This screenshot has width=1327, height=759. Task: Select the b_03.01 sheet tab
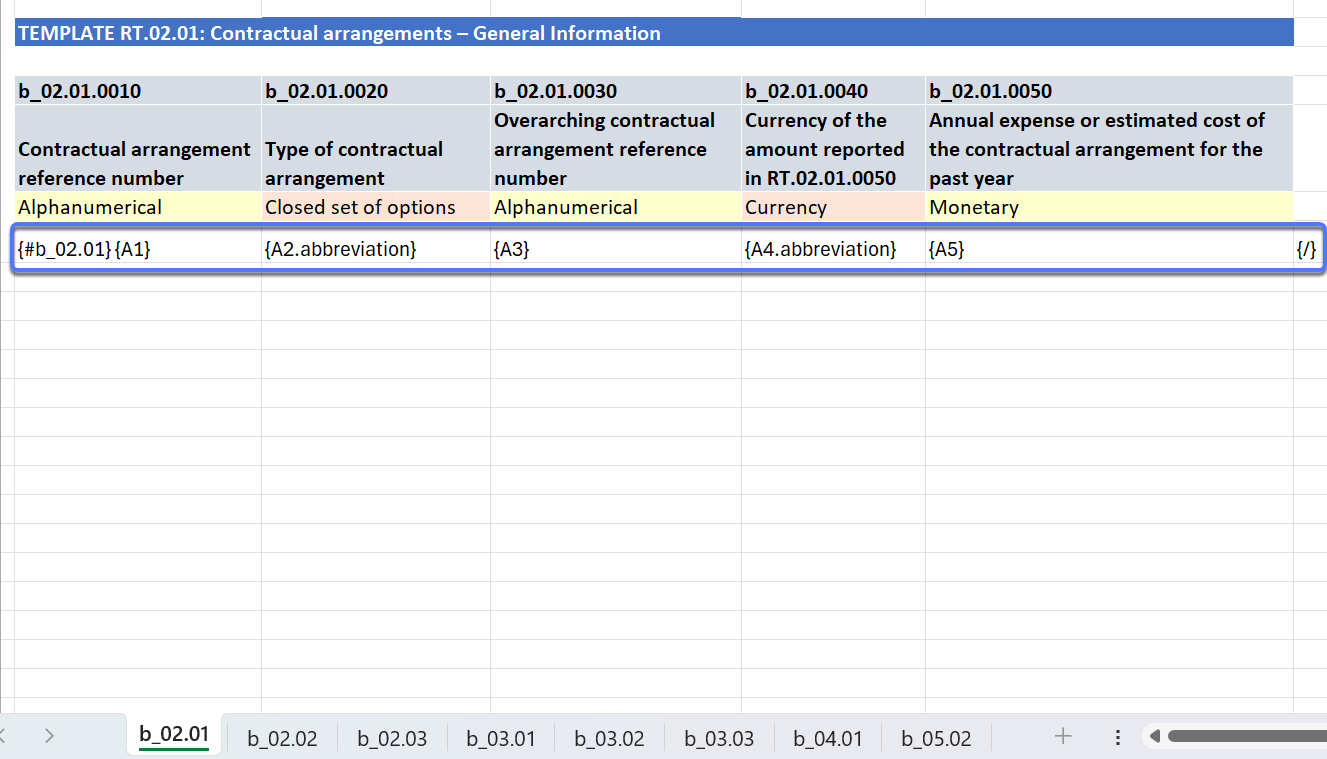point(501,739)
